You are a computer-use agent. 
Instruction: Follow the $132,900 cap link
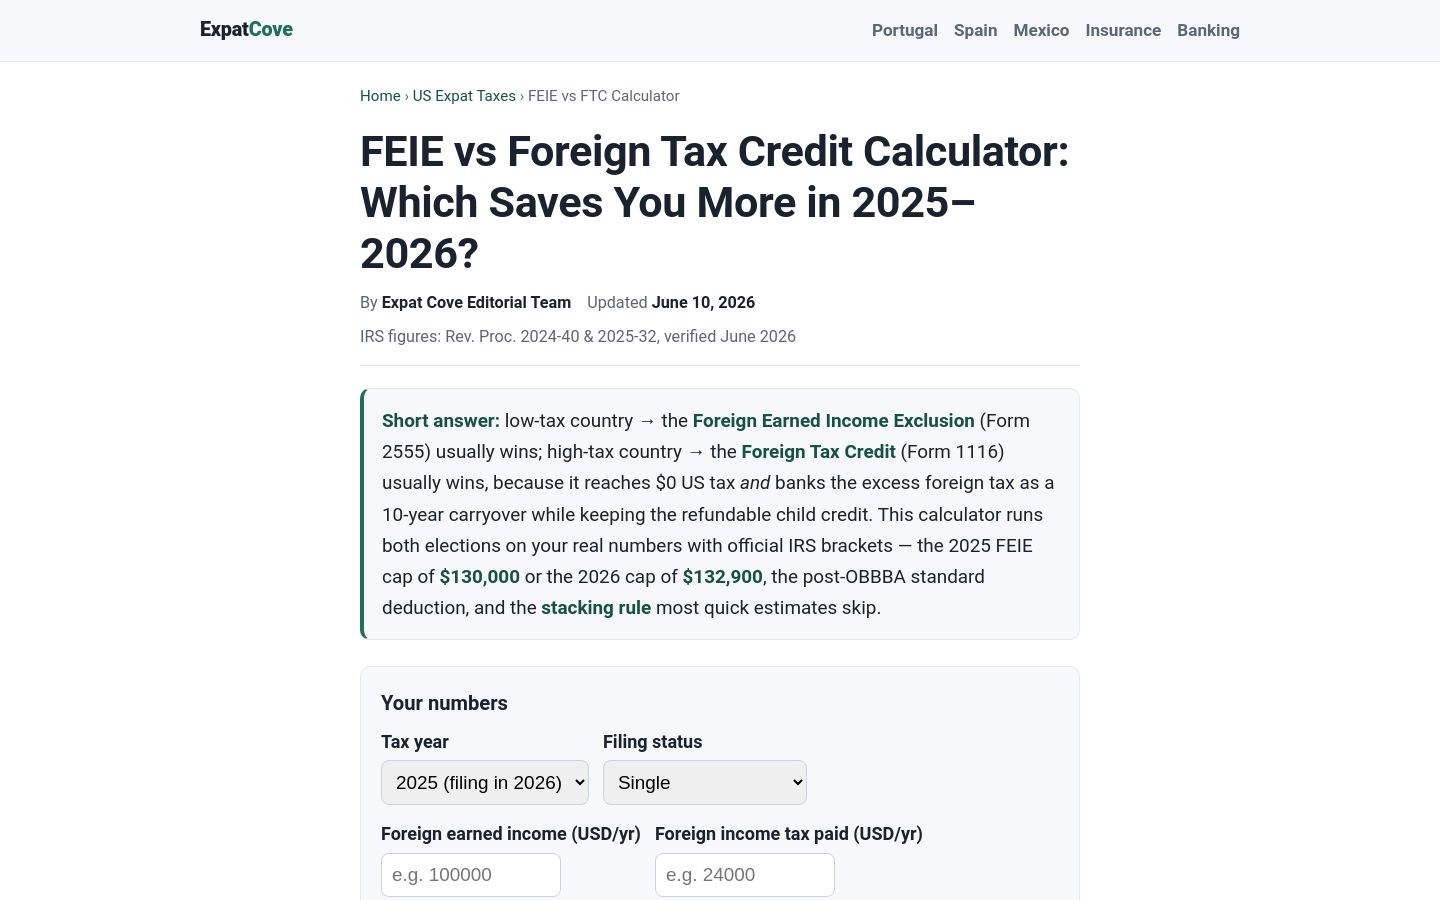tap(723, 577)
